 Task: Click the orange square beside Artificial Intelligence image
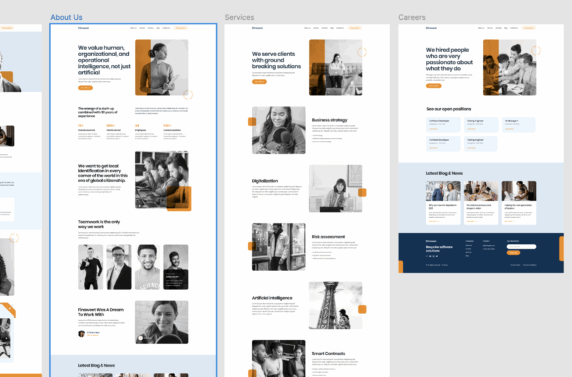pyautogui.click(x=362, y=309)
